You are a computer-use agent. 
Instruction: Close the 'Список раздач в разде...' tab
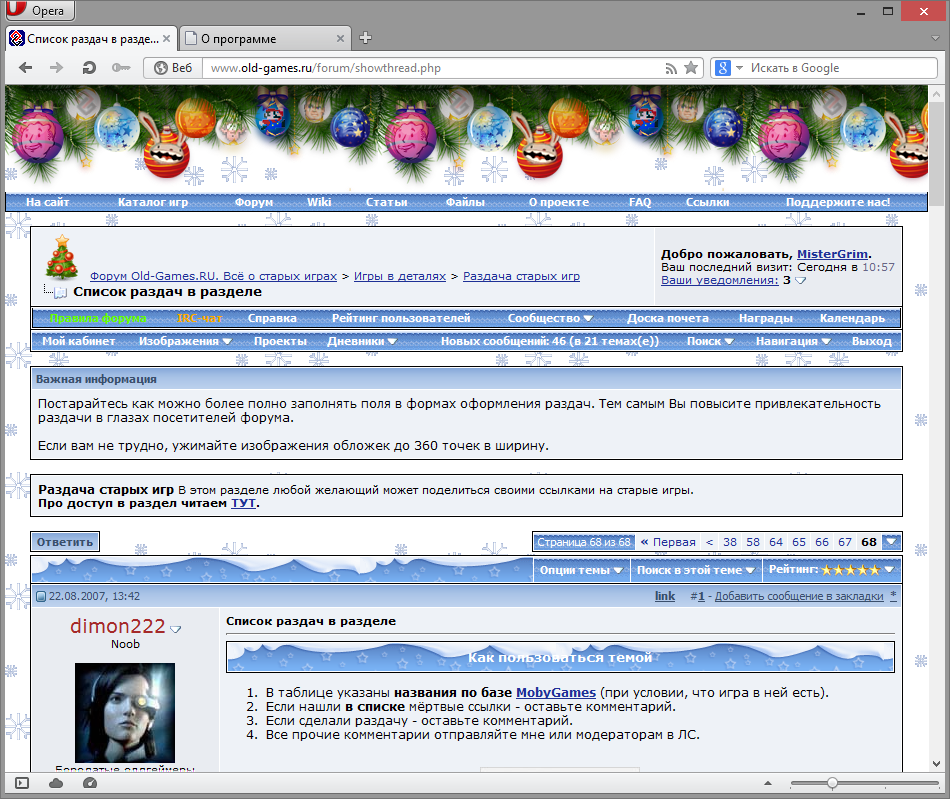pos(167,39)
